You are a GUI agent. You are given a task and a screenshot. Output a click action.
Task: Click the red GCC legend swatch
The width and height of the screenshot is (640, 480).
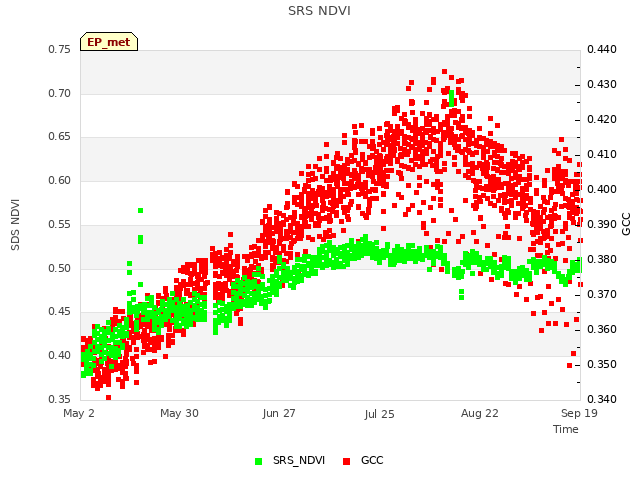pyautogui.click(x=347, y=461)
